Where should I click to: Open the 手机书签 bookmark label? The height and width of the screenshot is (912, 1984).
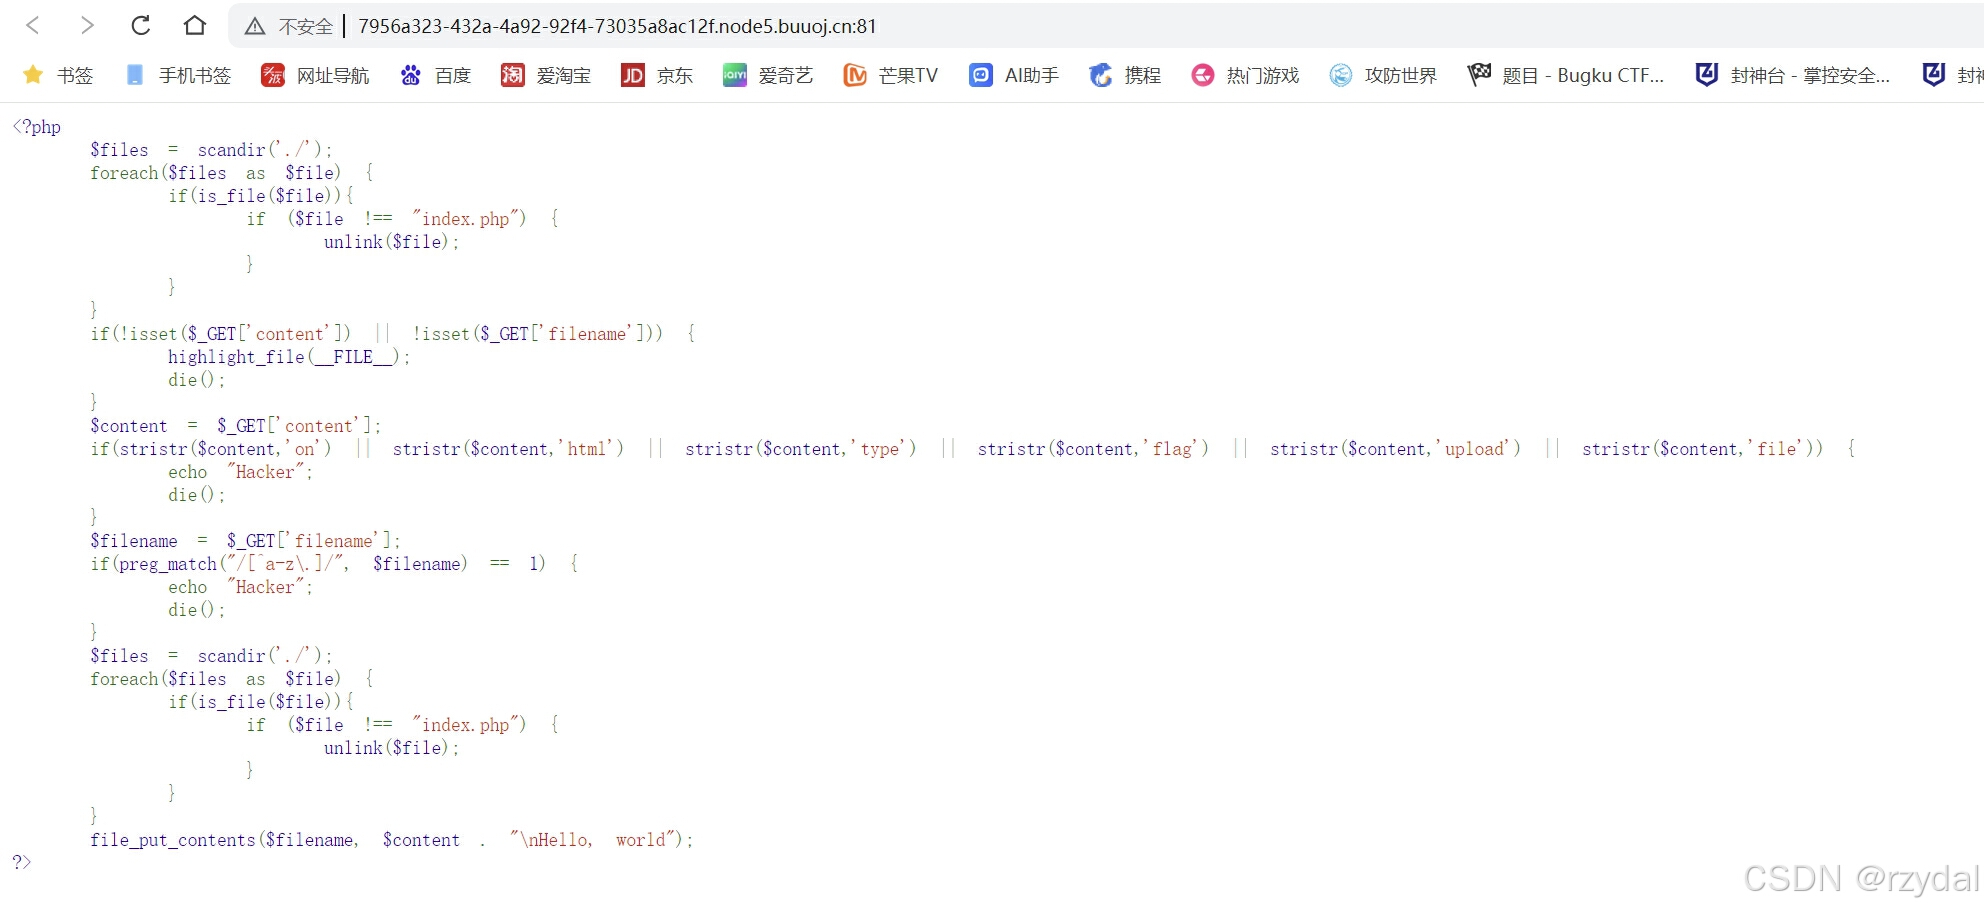click(195, 76)
